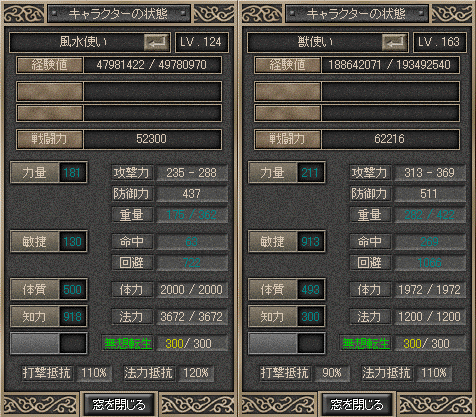Click the return arrow icon beside 獣使い

(394, 43)
